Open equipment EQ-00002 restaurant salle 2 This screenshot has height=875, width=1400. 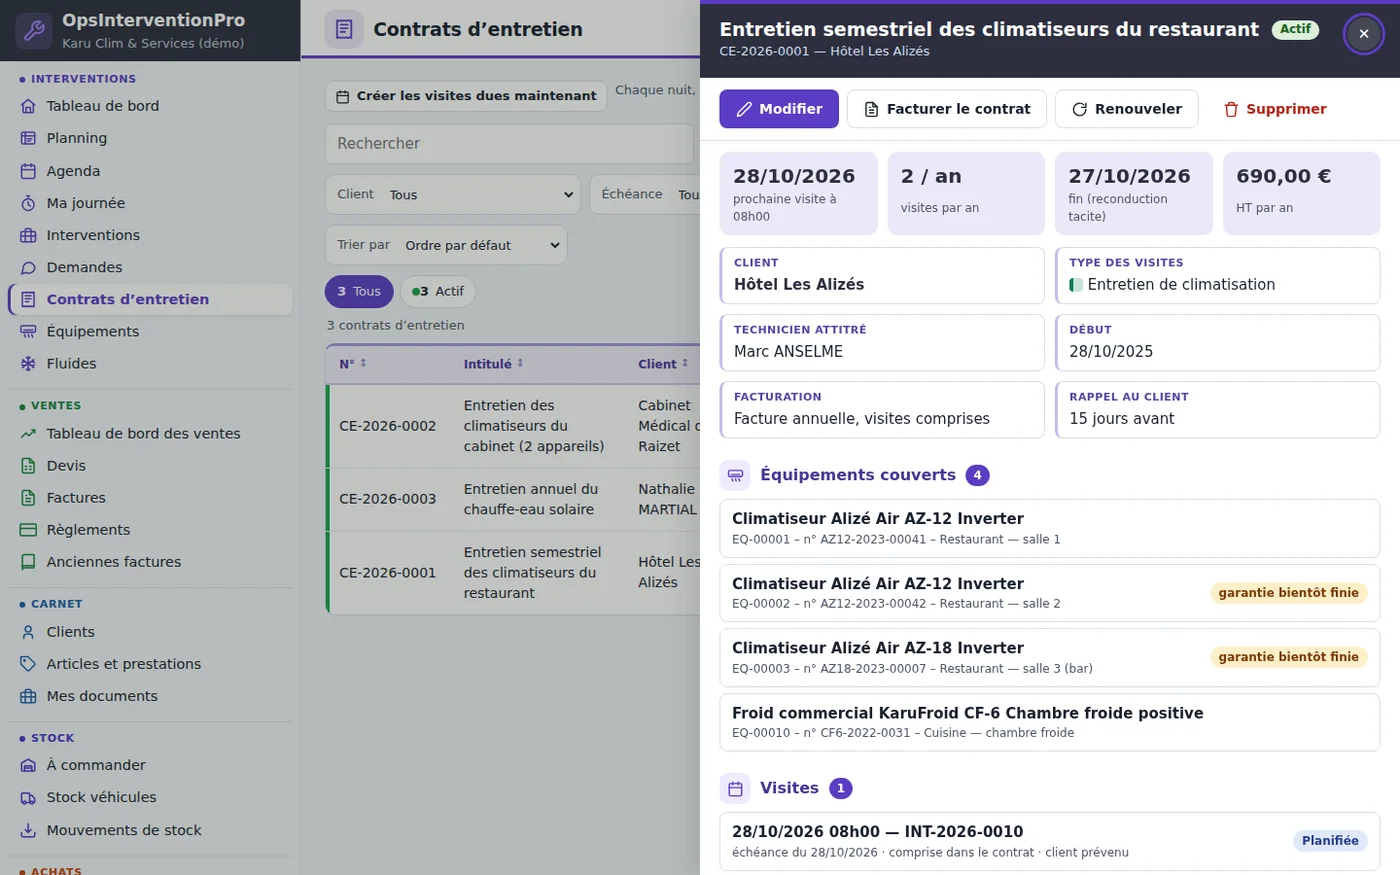[x=1050, y=593]
